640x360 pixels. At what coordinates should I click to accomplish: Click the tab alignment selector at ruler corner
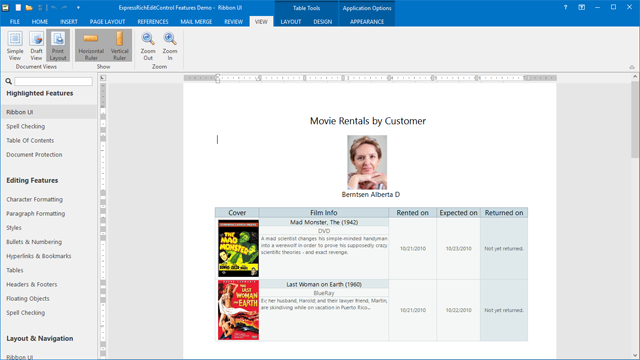point(103,78)
